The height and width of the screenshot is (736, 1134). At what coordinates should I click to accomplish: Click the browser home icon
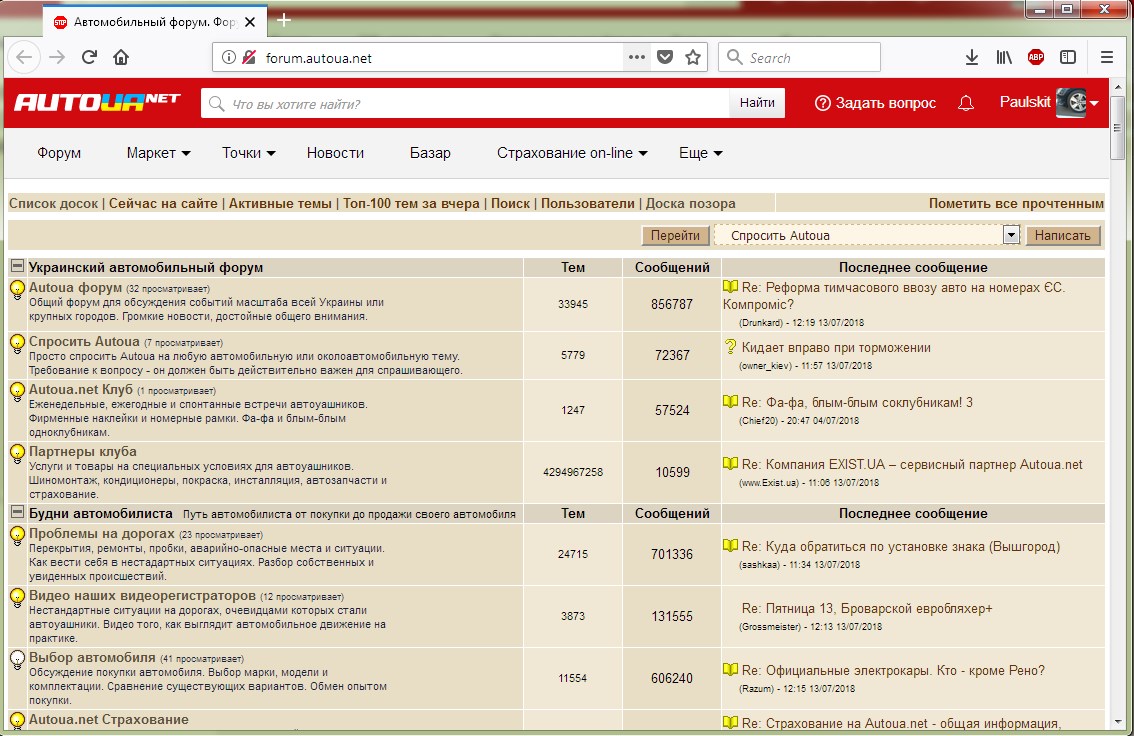121,58
